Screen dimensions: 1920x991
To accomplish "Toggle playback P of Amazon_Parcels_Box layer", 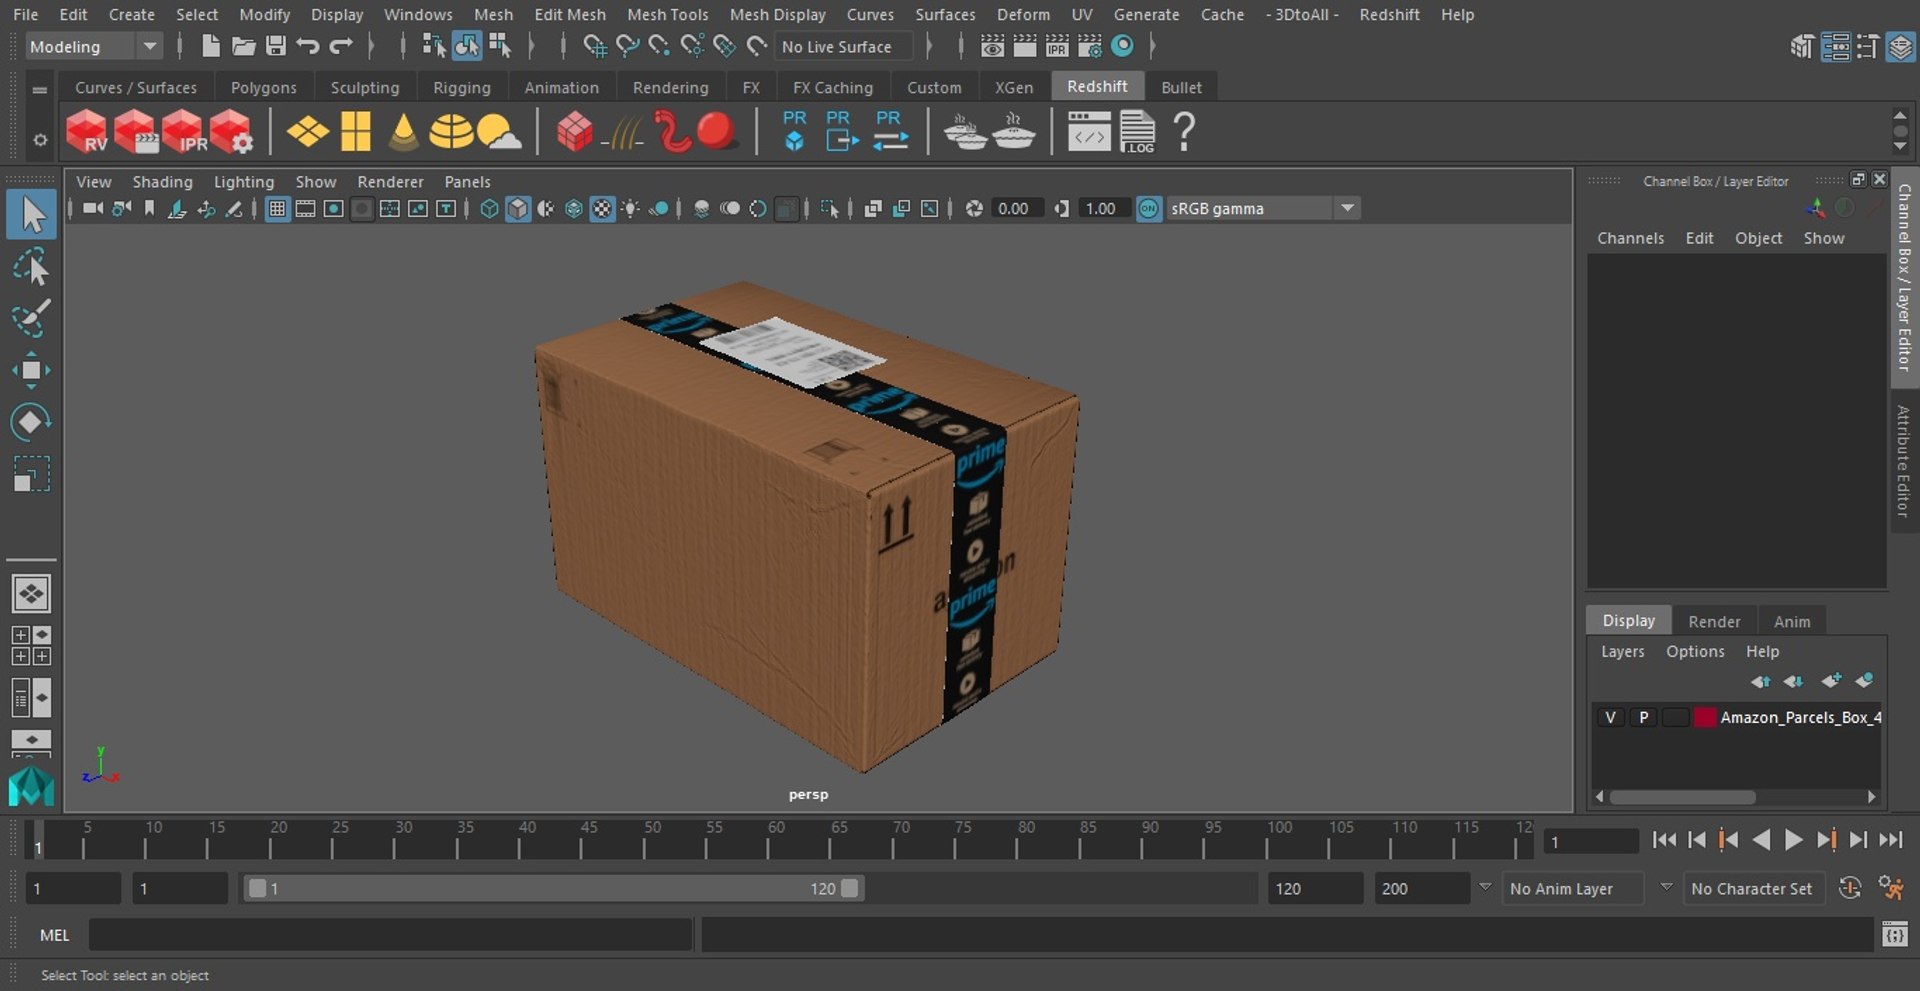I will coord(1643,717).
